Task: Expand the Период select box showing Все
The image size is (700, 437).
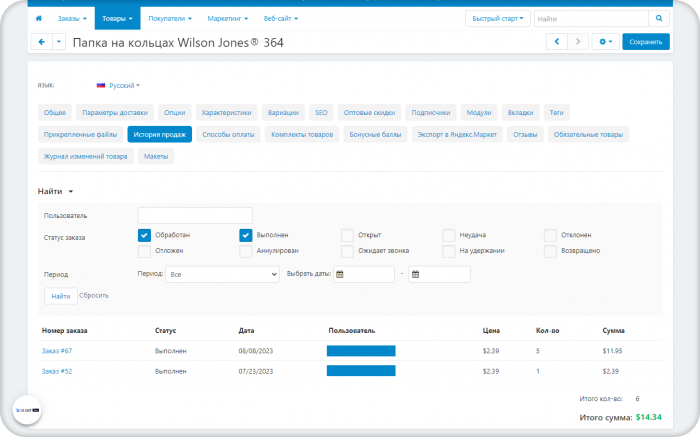Action: (222, 274)
